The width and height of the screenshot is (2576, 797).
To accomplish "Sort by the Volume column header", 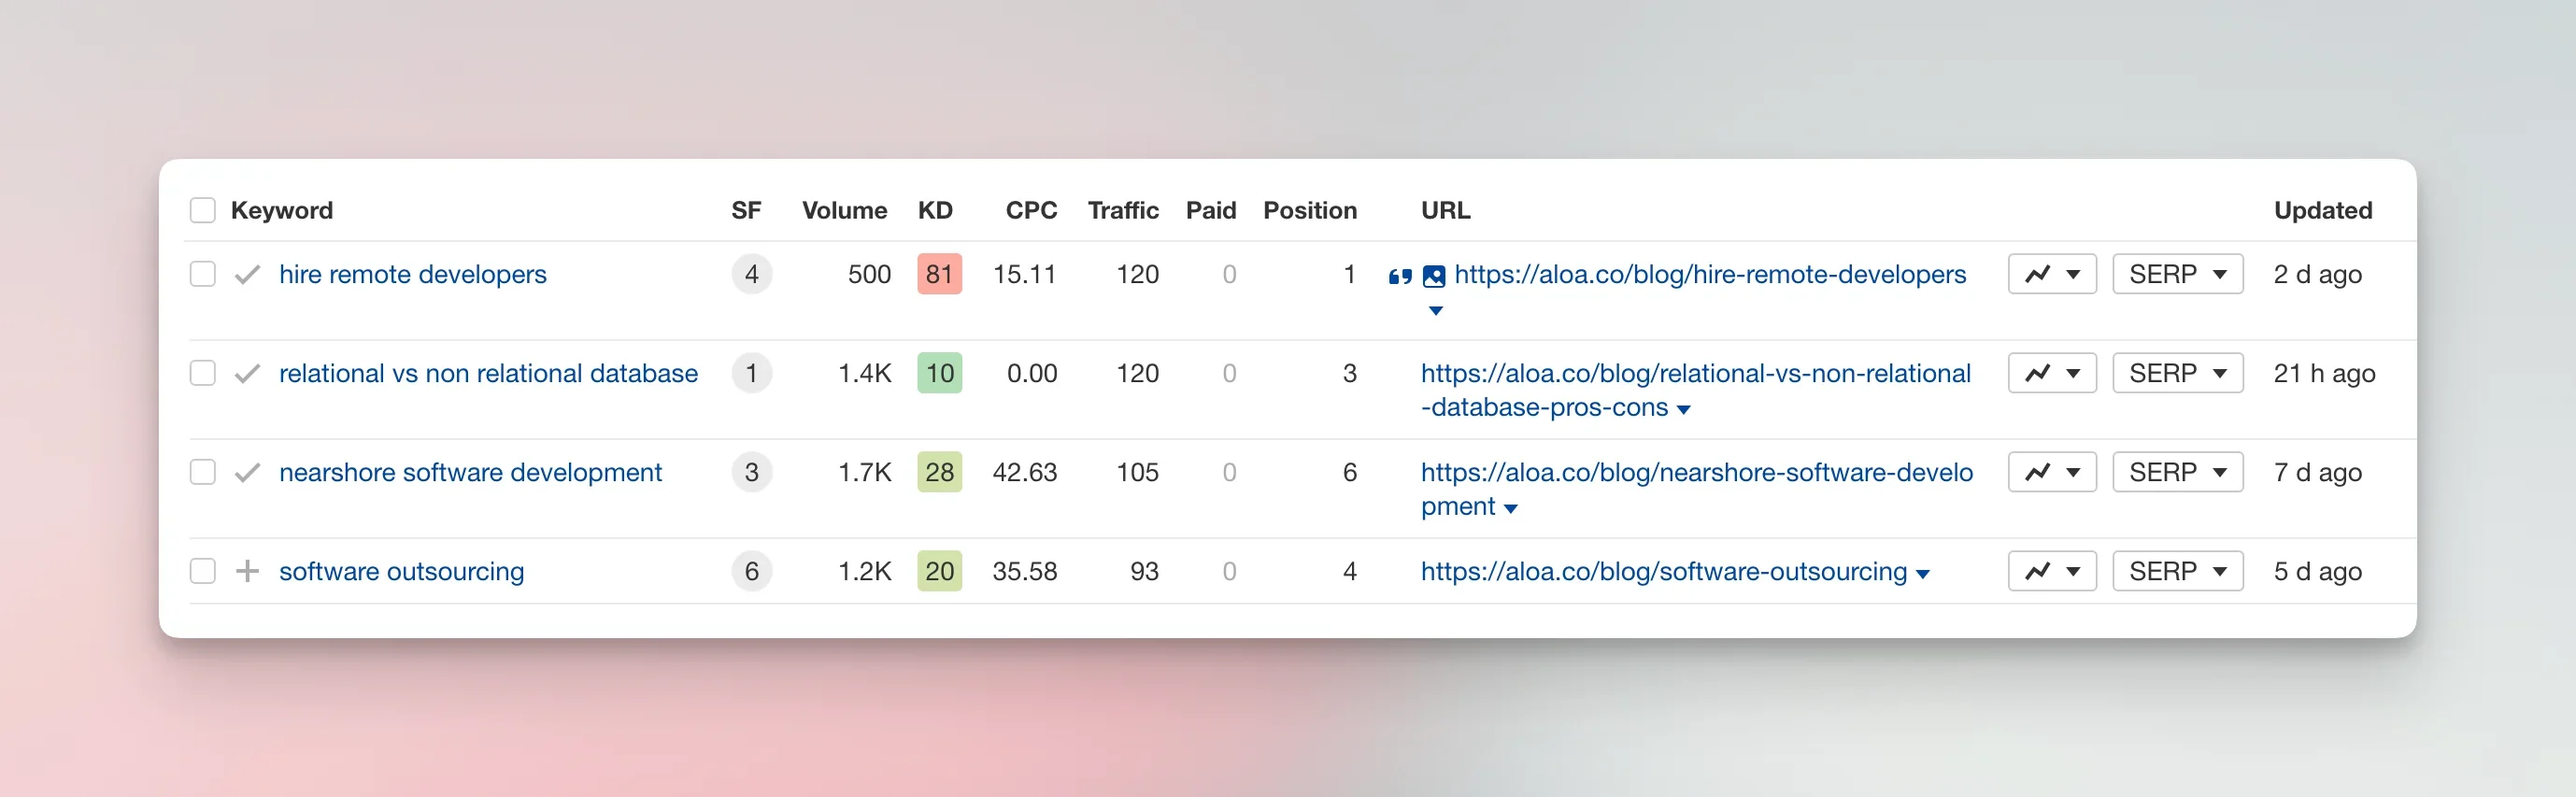I will pyautogui.click(x=843, y=210).
